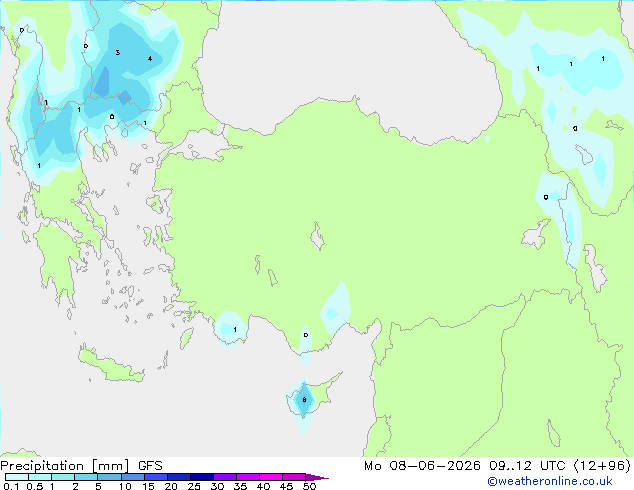Pick the 1–2 mm legend color swatch
The width and height of the screenshot is (634, 490).
(63, 477)
